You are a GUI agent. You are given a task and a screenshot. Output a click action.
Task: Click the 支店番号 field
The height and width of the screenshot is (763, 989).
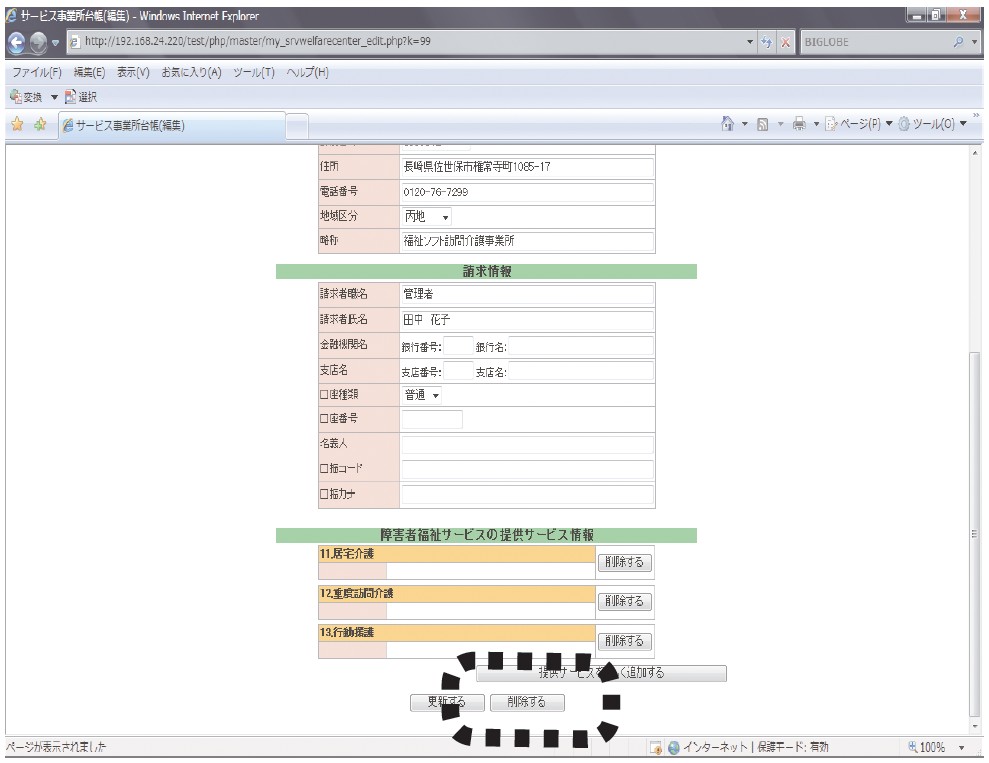click(x=458, y=371)
